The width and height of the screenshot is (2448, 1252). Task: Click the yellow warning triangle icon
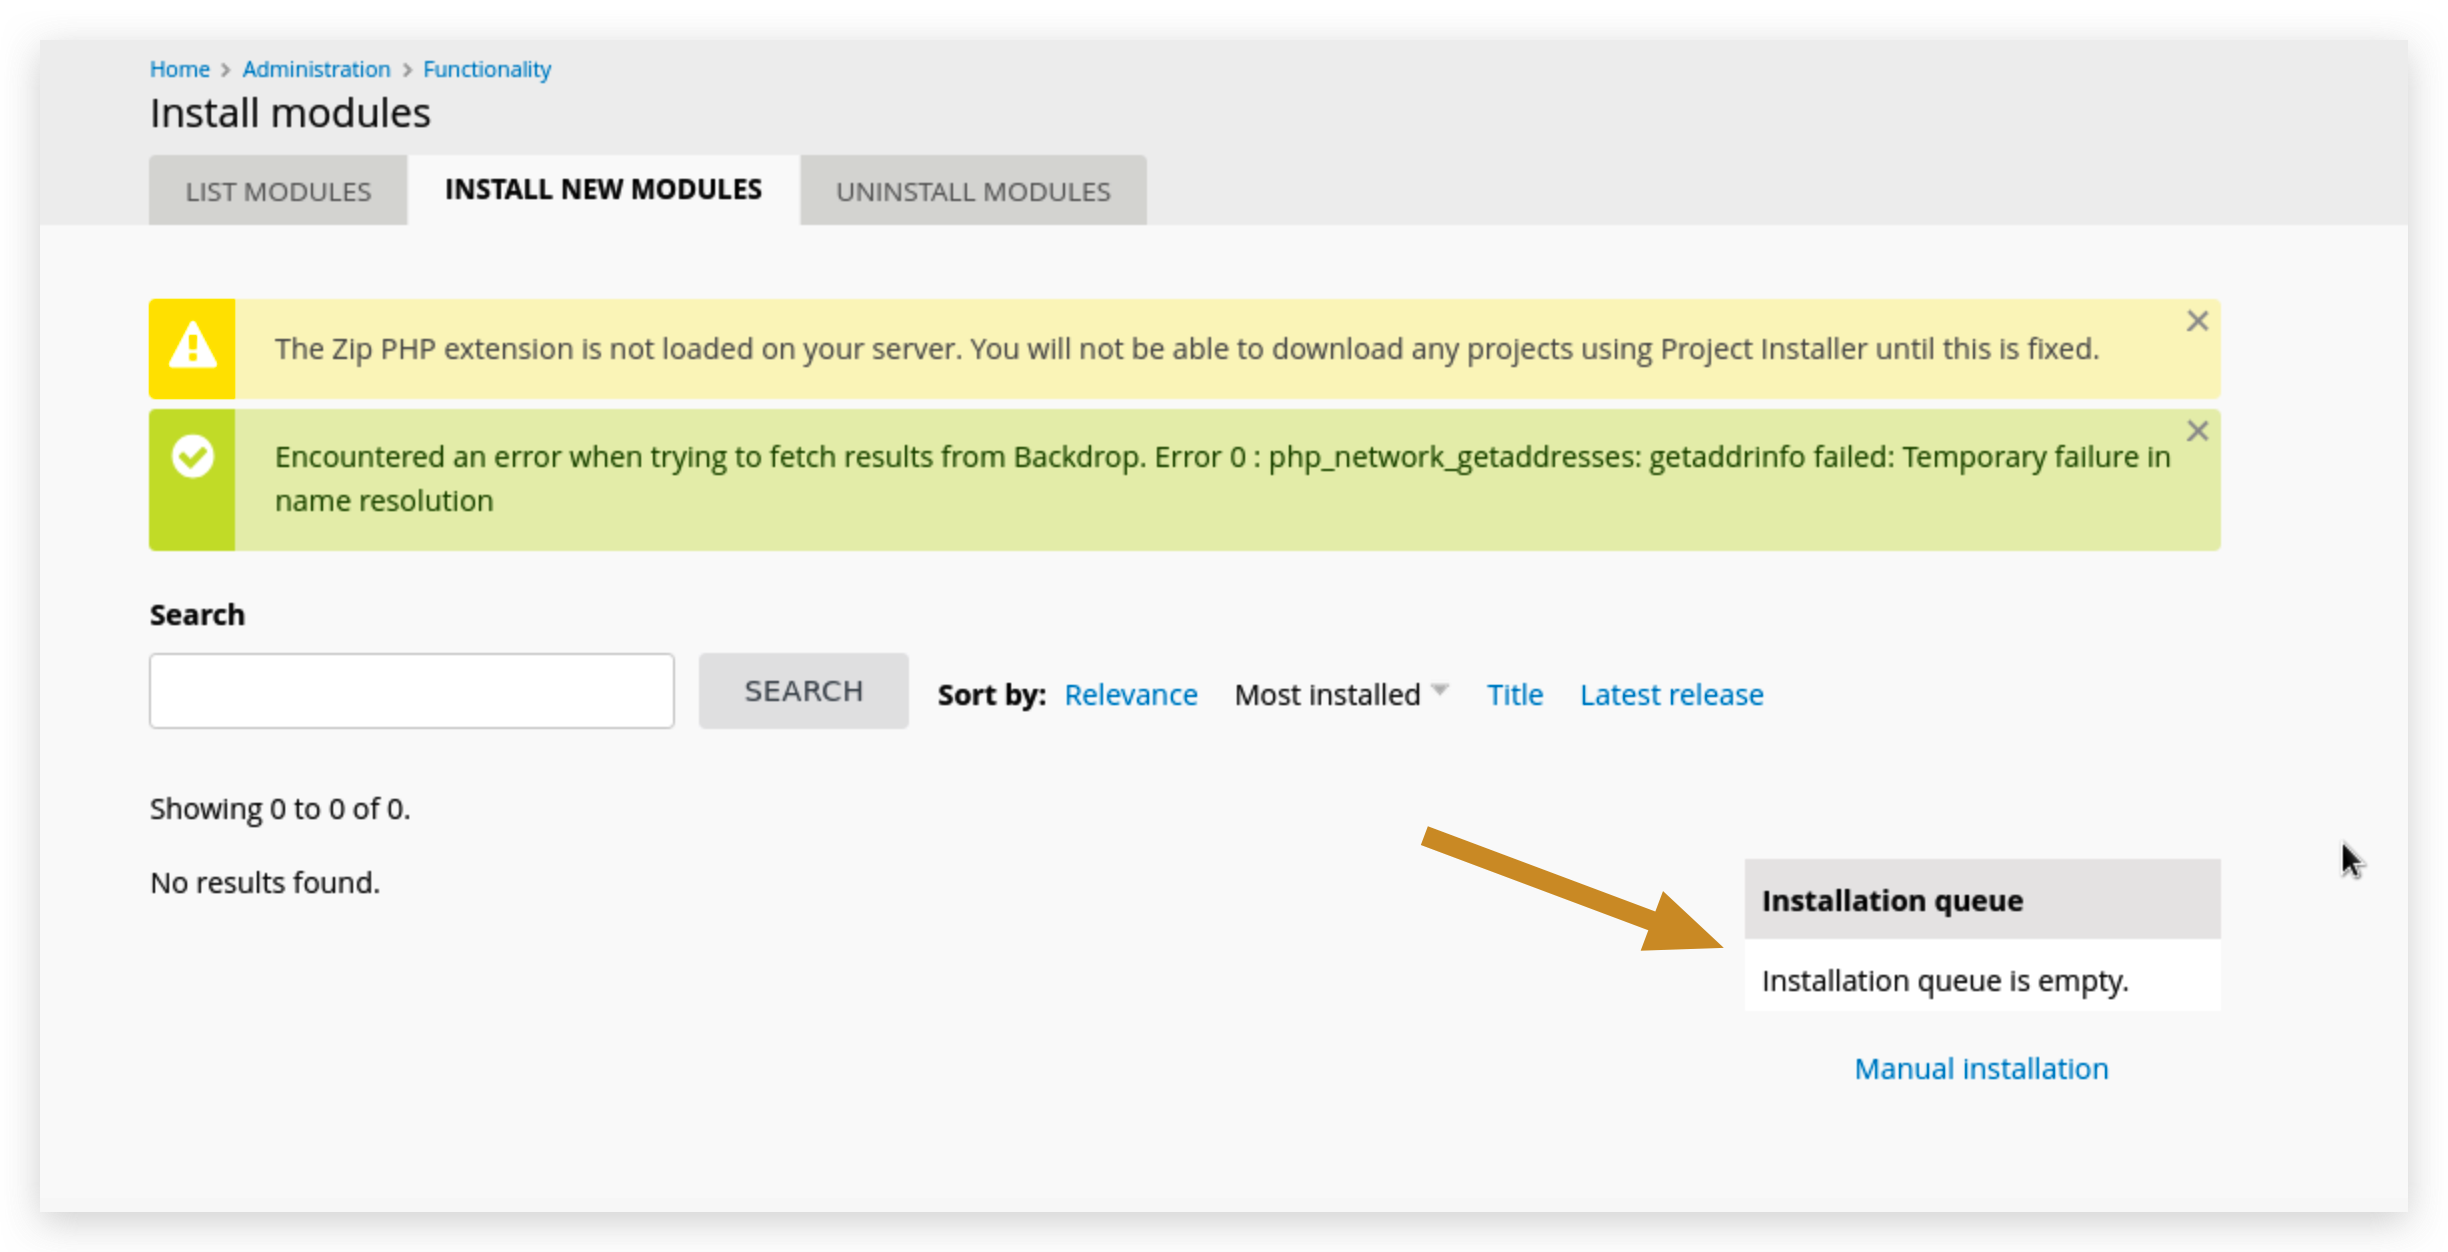click(192, 347)
